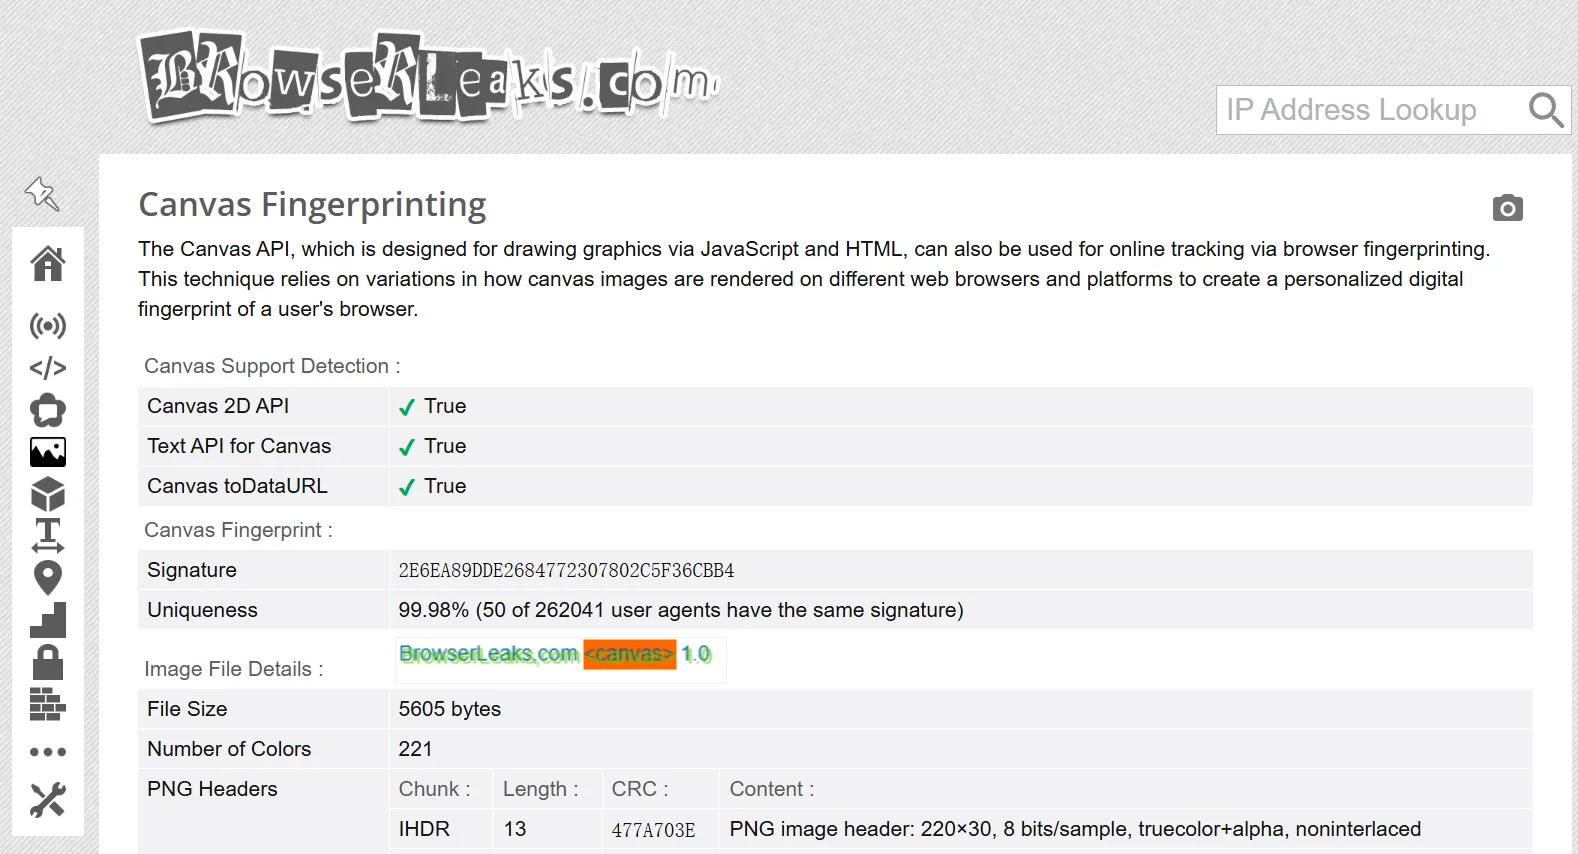Open the IP Address test via signal icon
Screen dimensions: 1578x854
[47, 326]
